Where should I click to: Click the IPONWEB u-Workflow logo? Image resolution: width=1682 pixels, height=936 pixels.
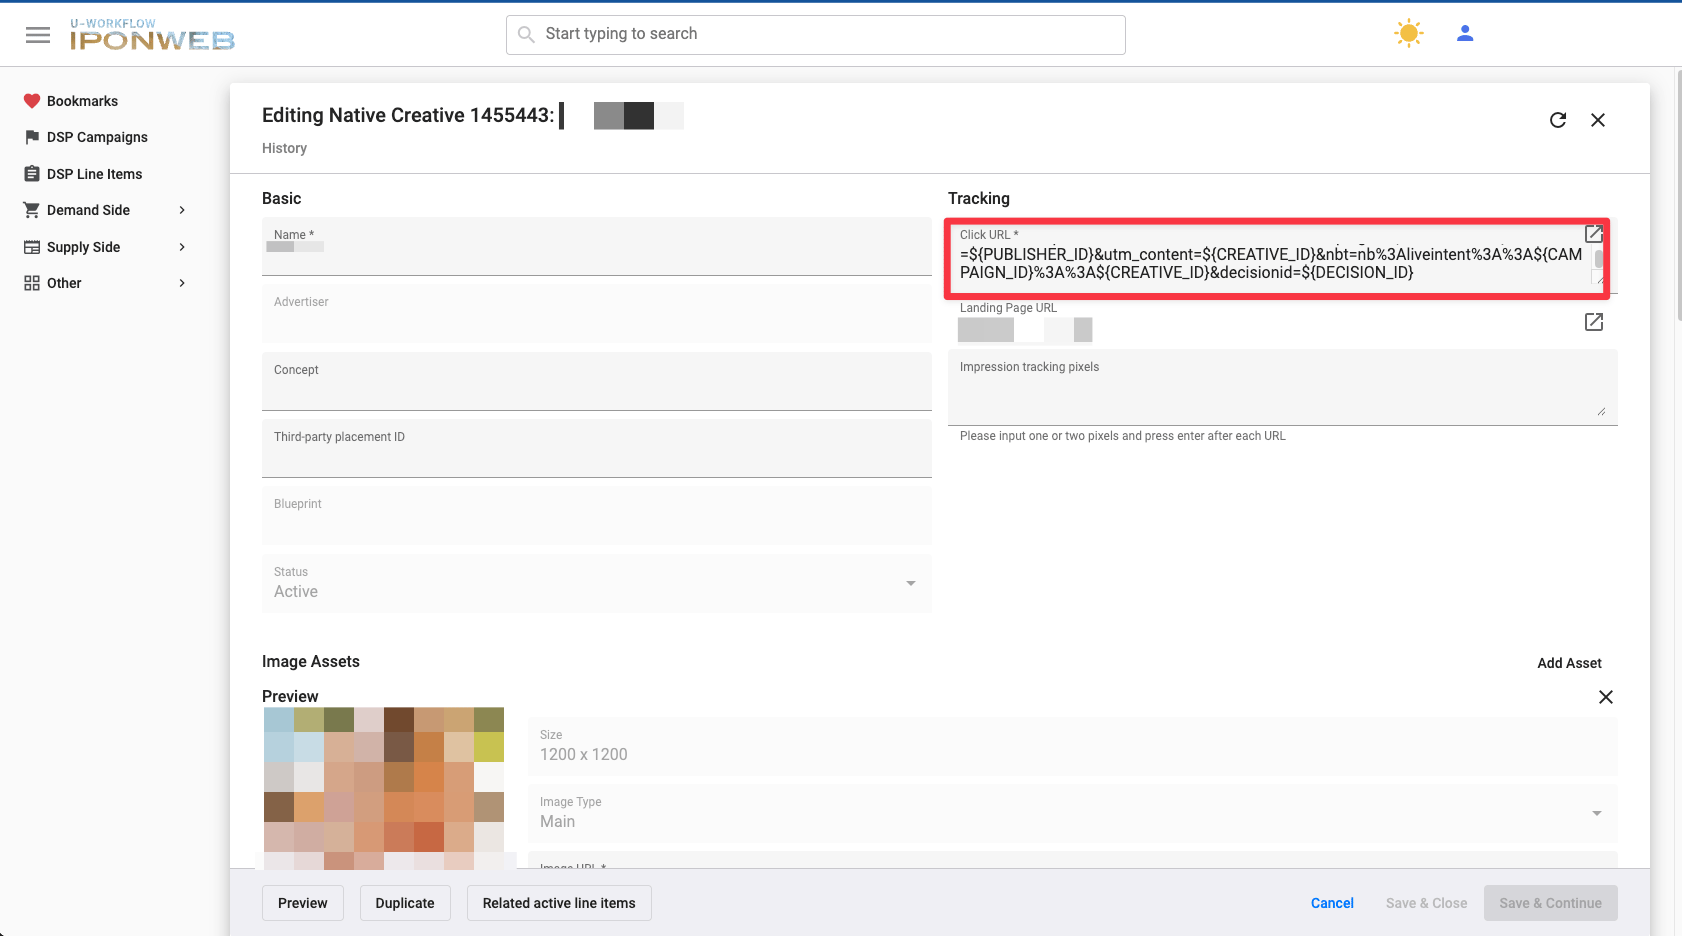coord(152,34)
